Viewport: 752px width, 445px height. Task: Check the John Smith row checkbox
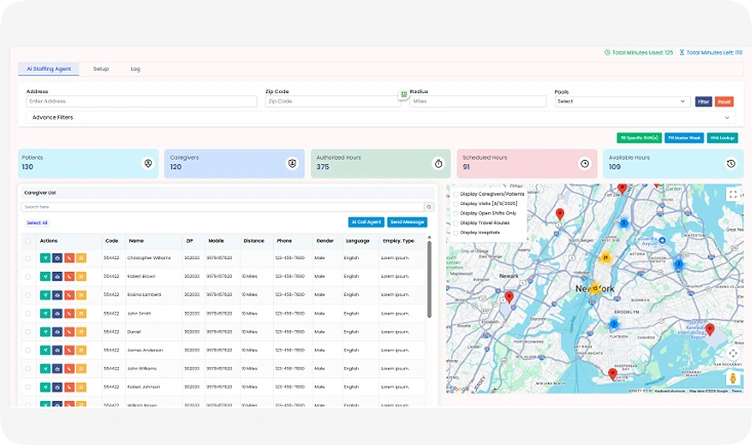pyautogui.click(x=28, y=313)
